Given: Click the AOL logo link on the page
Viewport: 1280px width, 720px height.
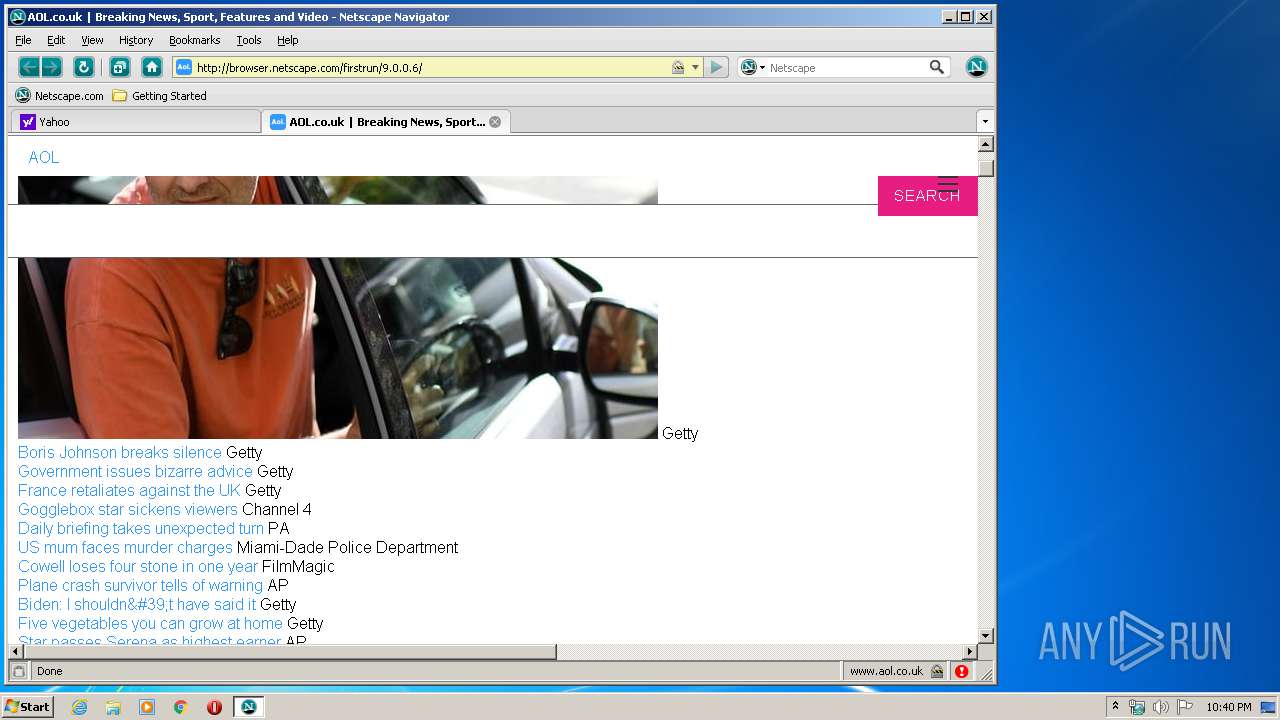Looking at the screenshot, I should coord(44,157).
